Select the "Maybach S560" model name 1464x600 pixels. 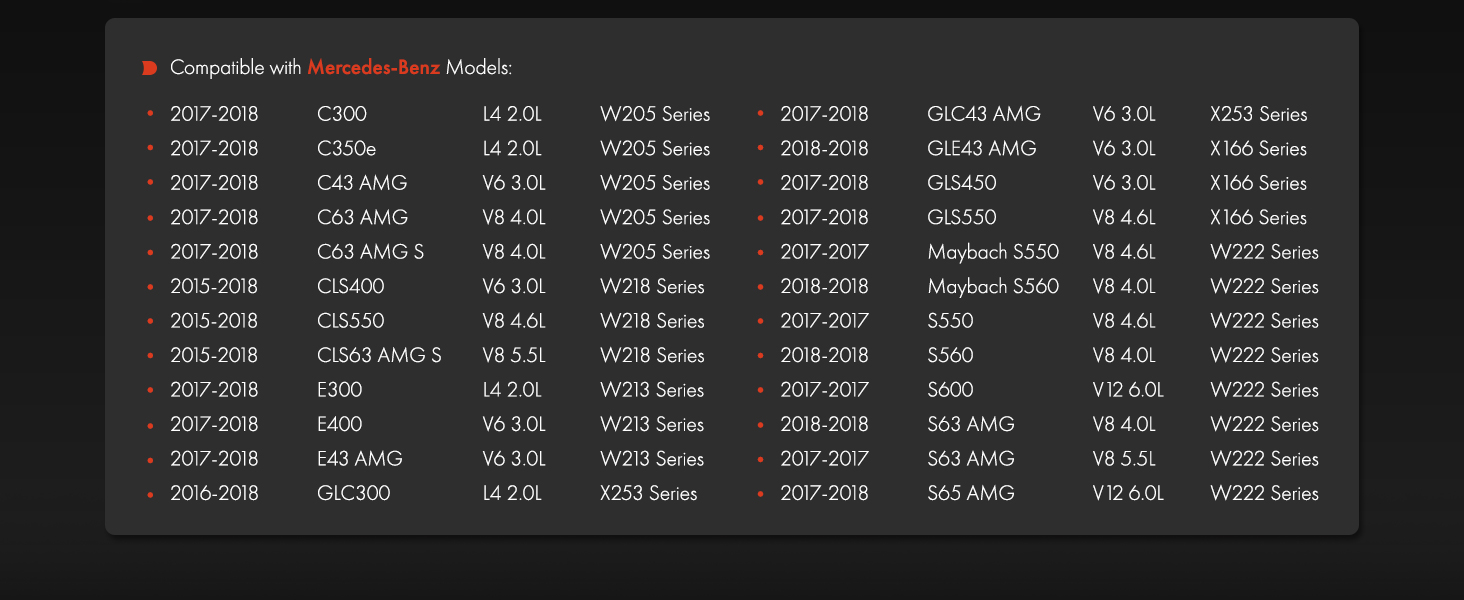click(993, 287)
